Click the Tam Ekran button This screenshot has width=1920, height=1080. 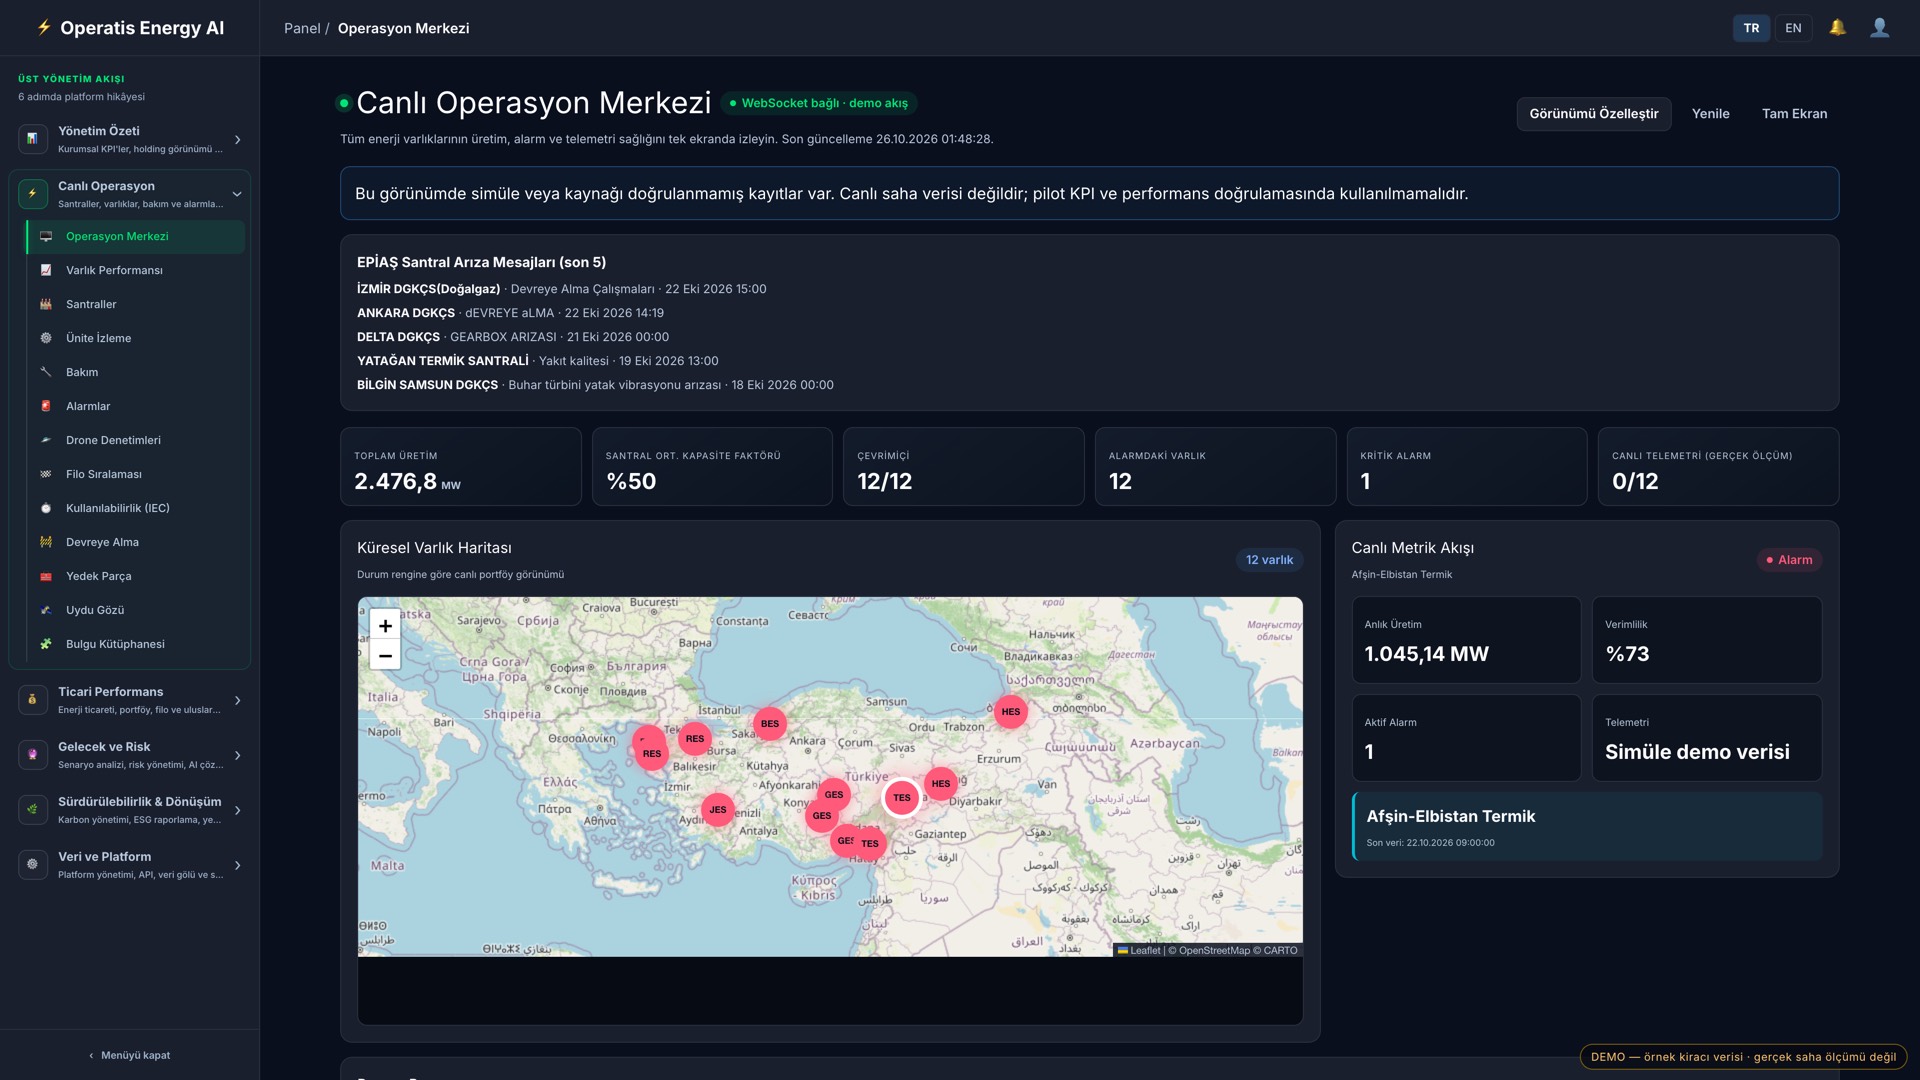[1794, 114]
